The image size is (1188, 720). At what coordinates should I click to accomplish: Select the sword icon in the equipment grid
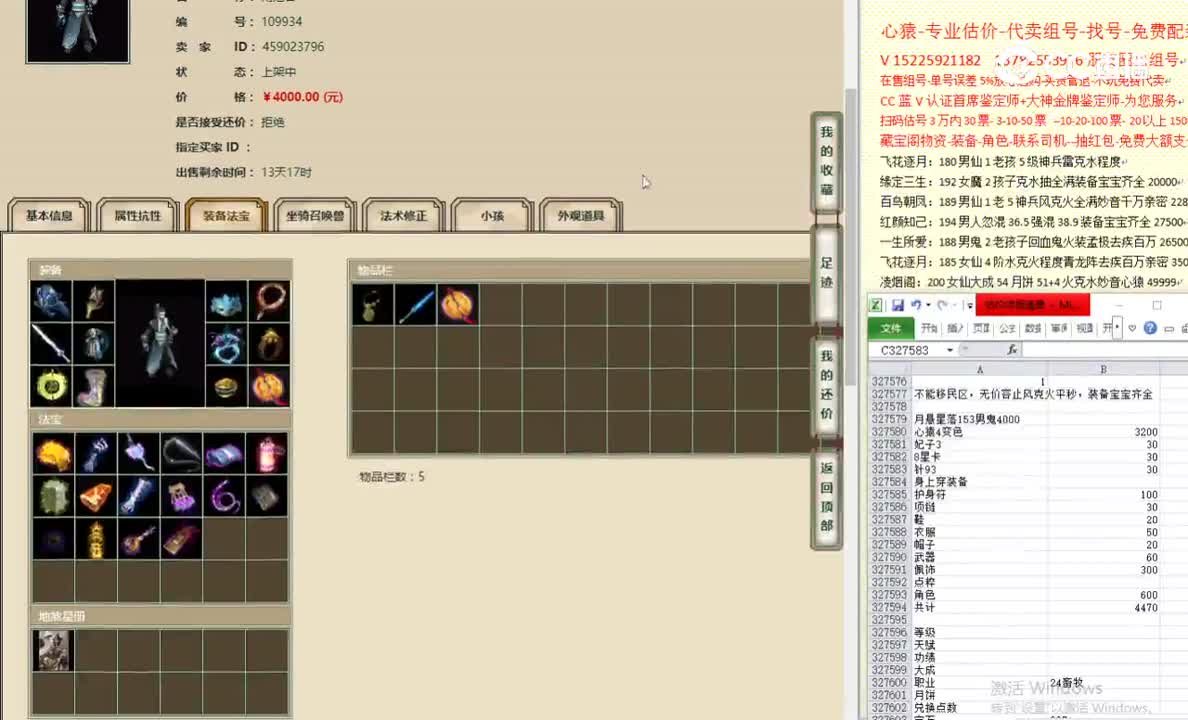pos(51,345)
